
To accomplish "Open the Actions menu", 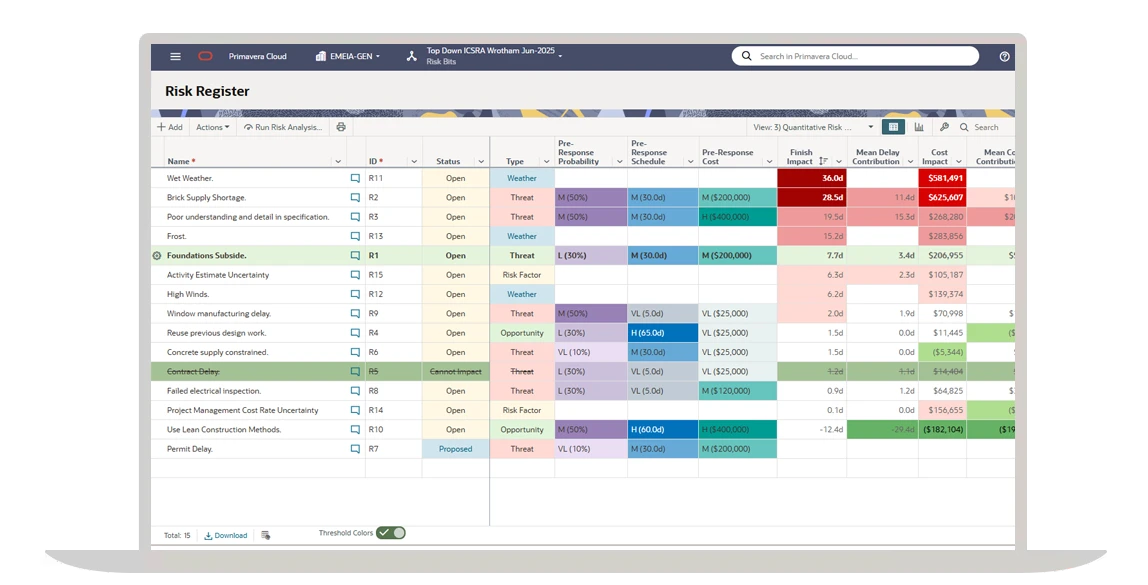I will tap(213, 127).
